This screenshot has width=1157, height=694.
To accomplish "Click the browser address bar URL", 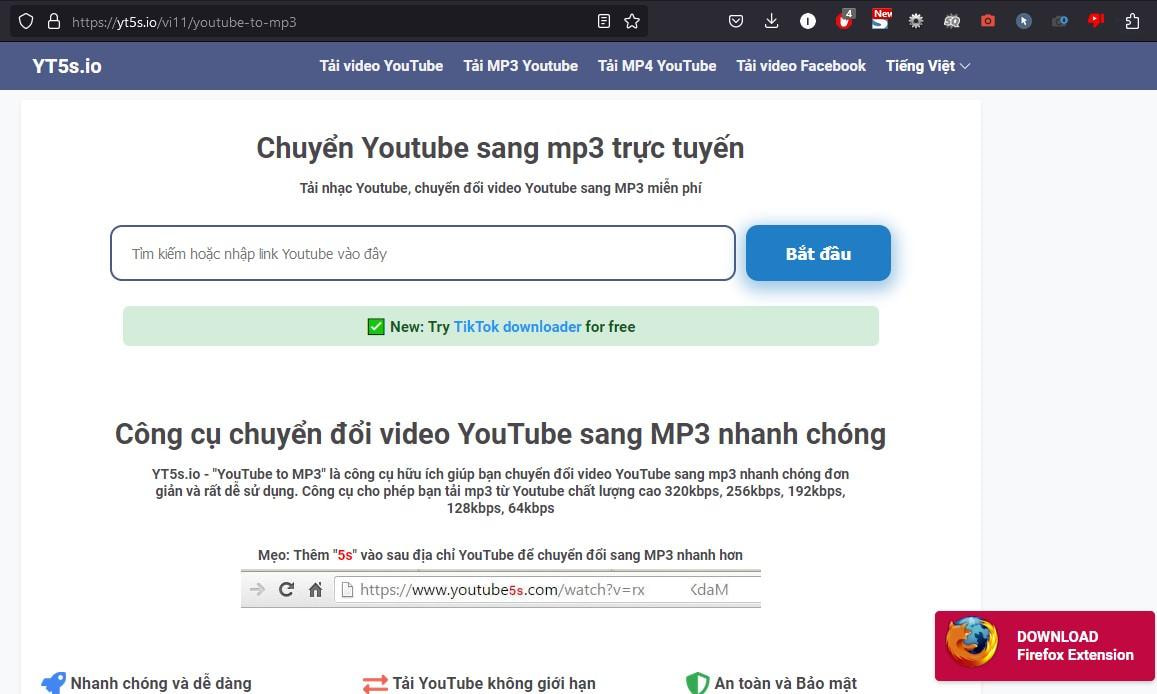I will (x=184, y=22).
